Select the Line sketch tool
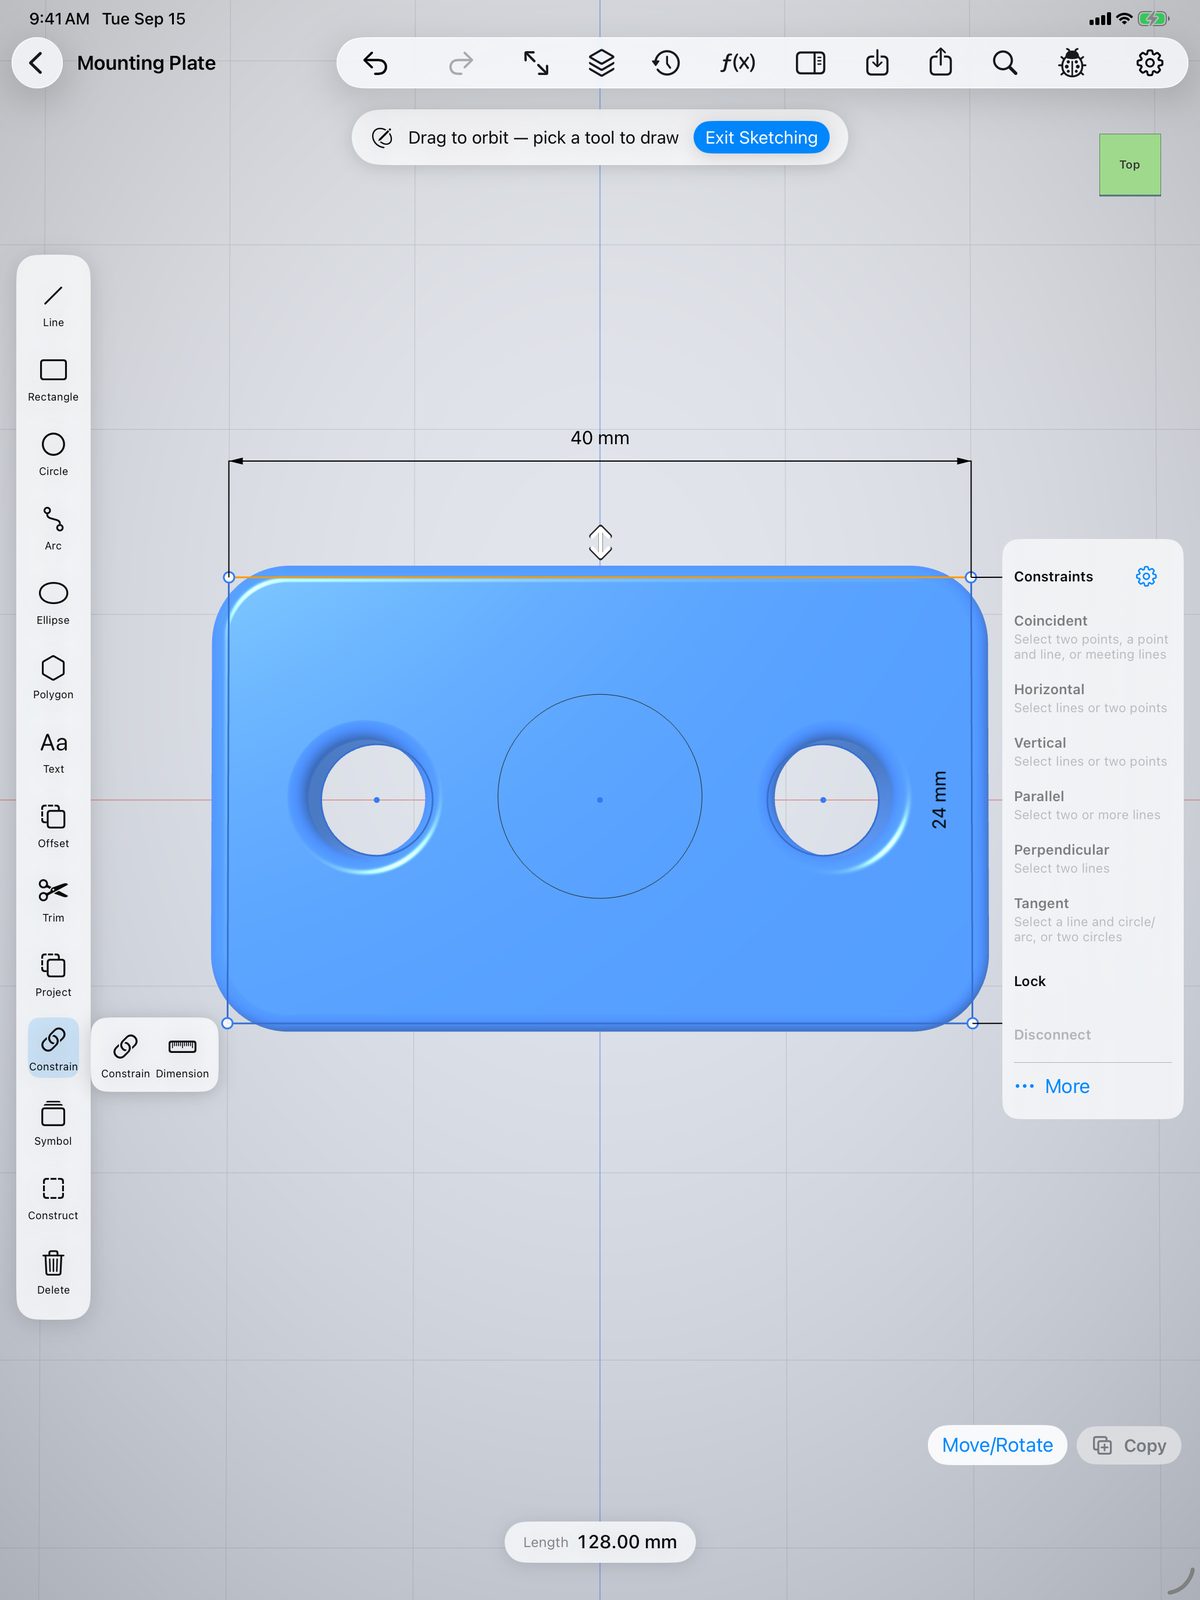The image size is (1200, 1600). pos(53,306)
